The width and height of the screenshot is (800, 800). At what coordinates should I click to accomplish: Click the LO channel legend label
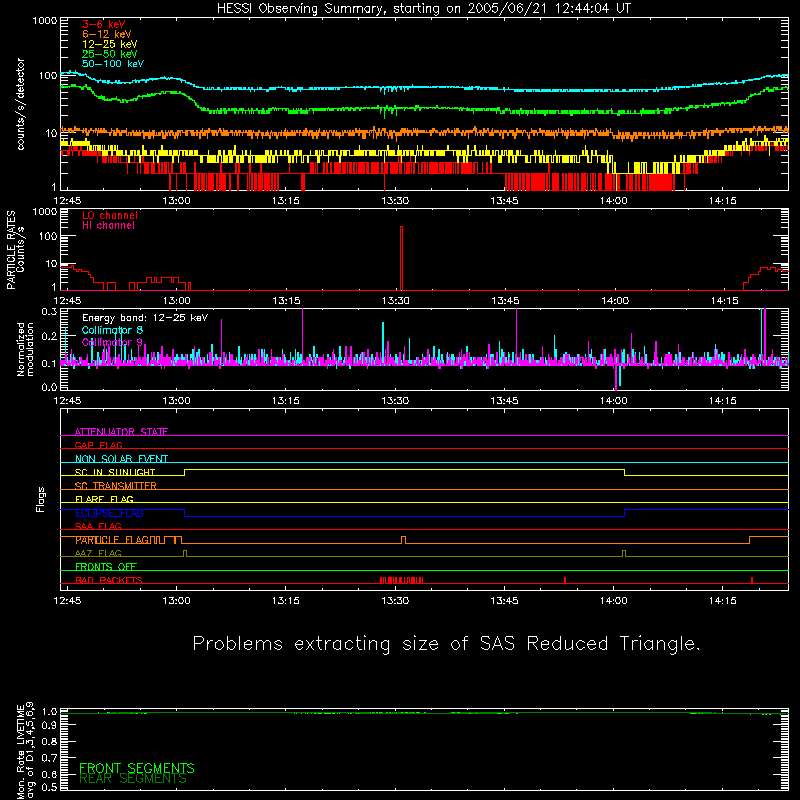(110, 215)
